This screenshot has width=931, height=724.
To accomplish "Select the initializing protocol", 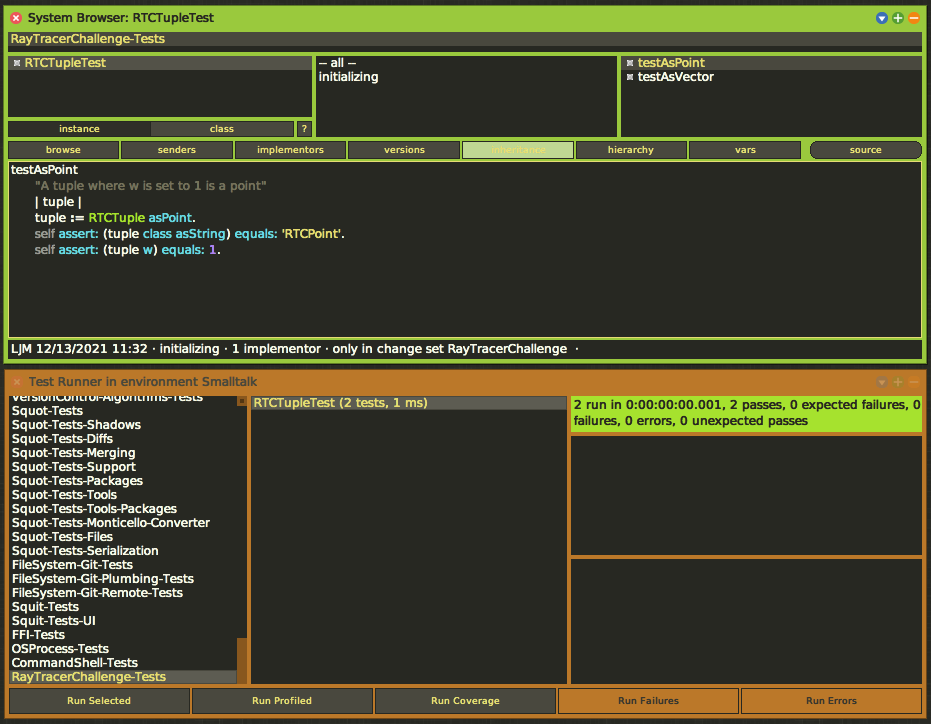I will point(466,77).
